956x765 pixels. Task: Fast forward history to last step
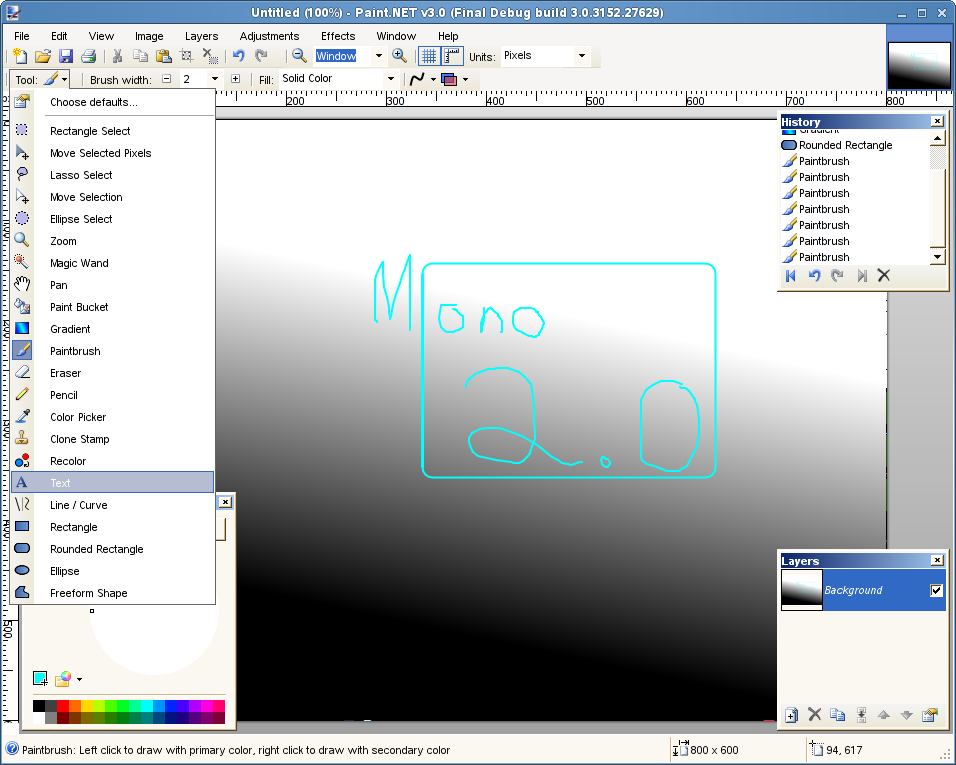[861, 276]
